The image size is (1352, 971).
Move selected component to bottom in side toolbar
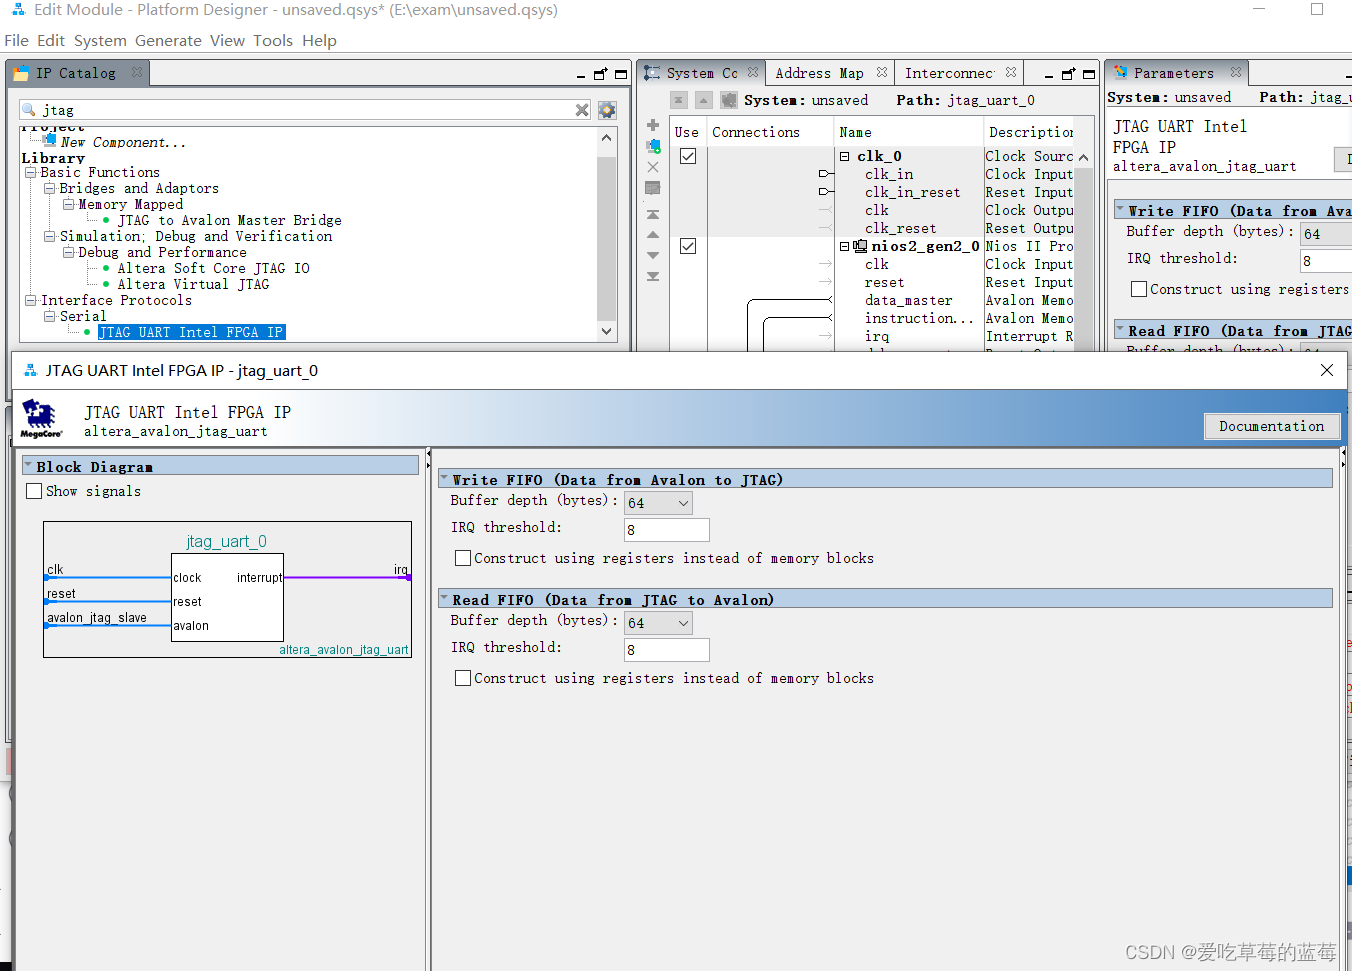pyautogui.click(x=653, y=276)
